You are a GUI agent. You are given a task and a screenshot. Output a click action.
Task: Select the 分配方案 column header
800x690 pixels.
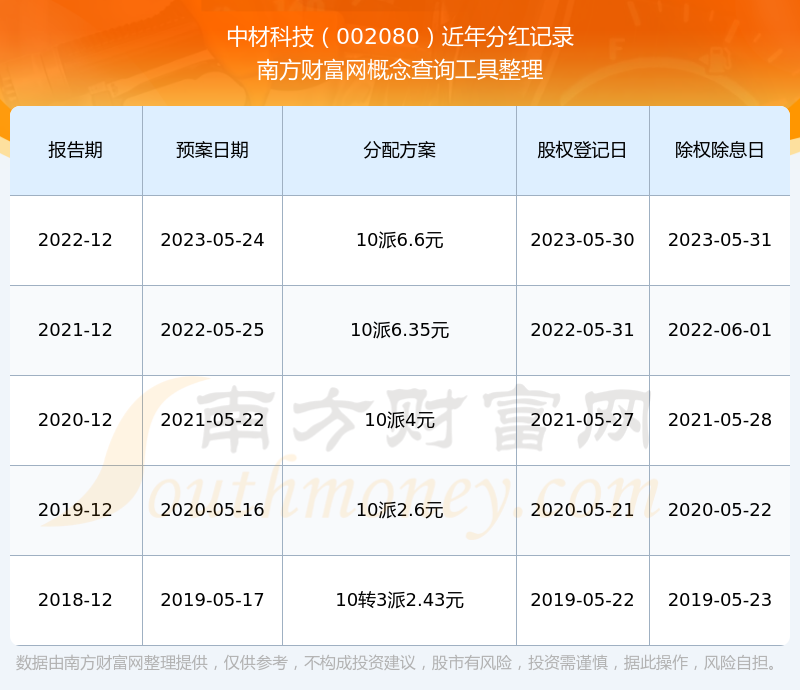(399, 150)
